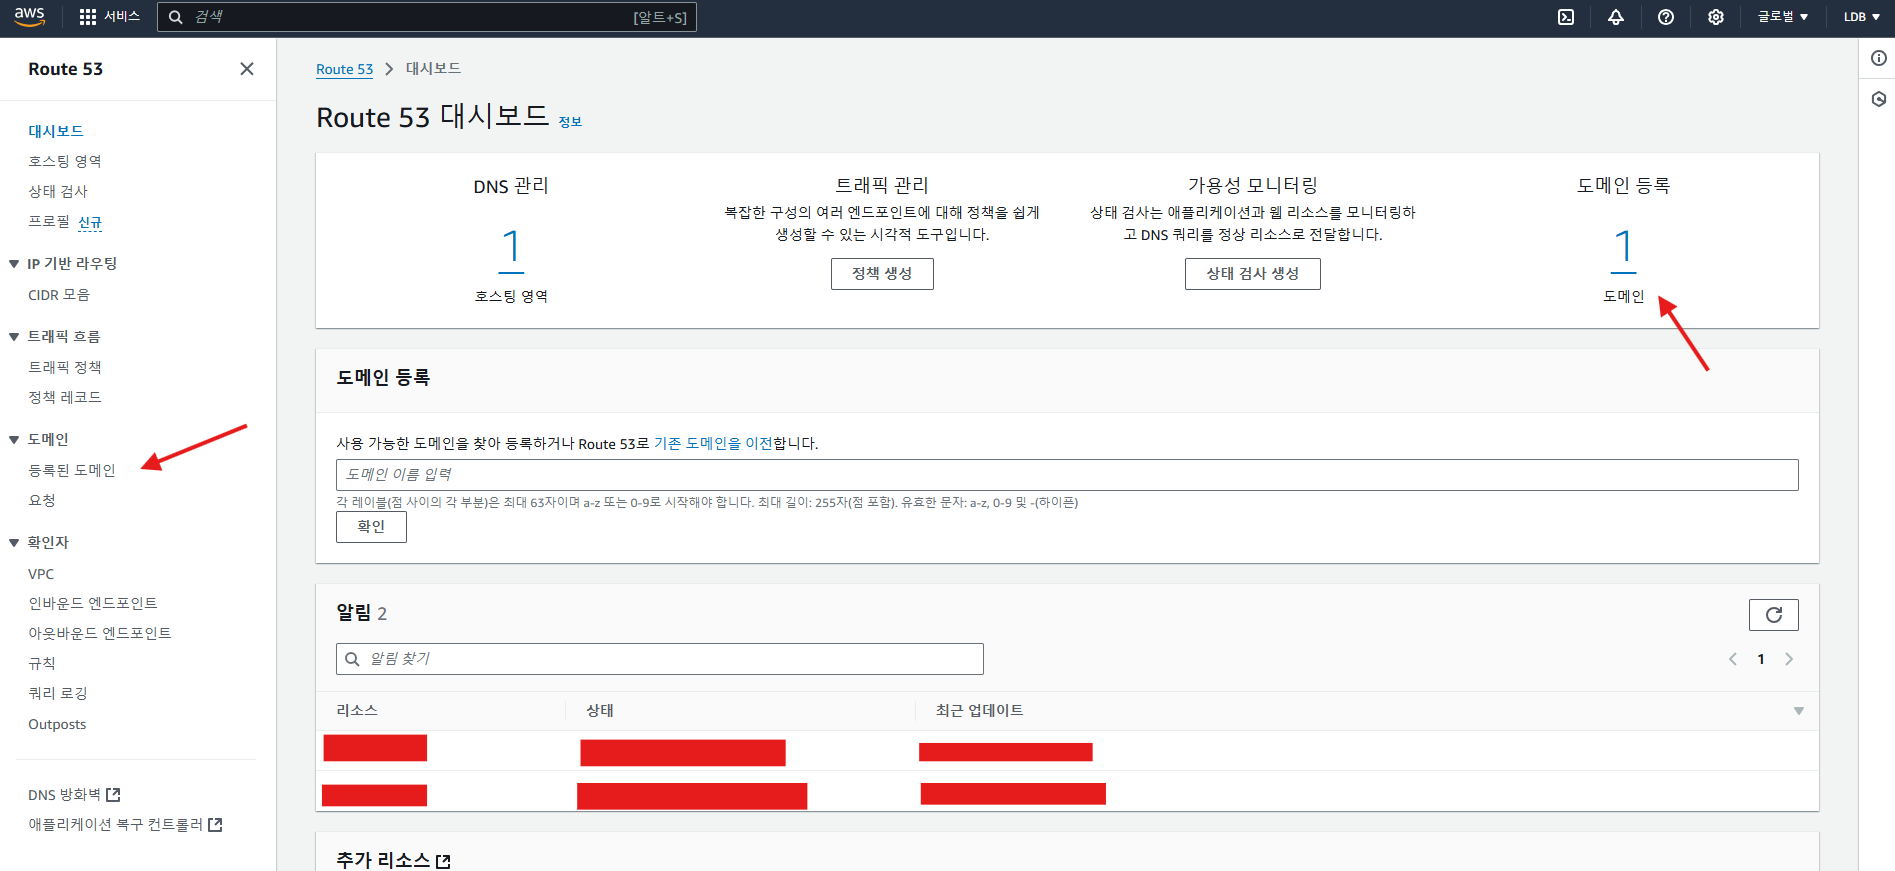Follow the Route 53 breadcrumb link
1895x871 pixels.
point(344,69)
